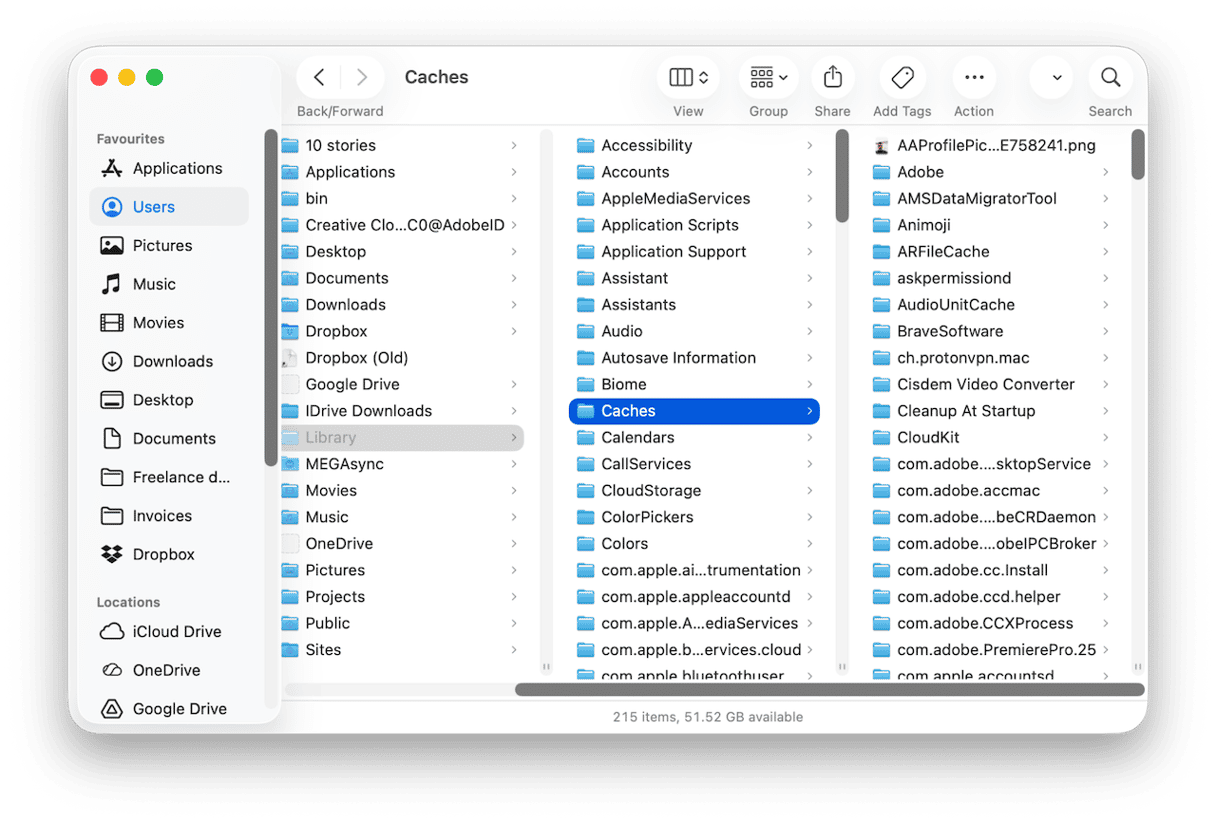Open the View mode dropdown
Viewport: 1216px width, 823px height.
pyautogui.click(x=688, y=78)
